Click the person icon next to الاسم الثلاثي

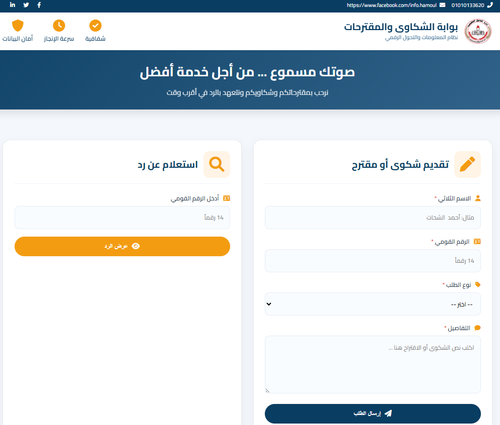click(478, 198)
